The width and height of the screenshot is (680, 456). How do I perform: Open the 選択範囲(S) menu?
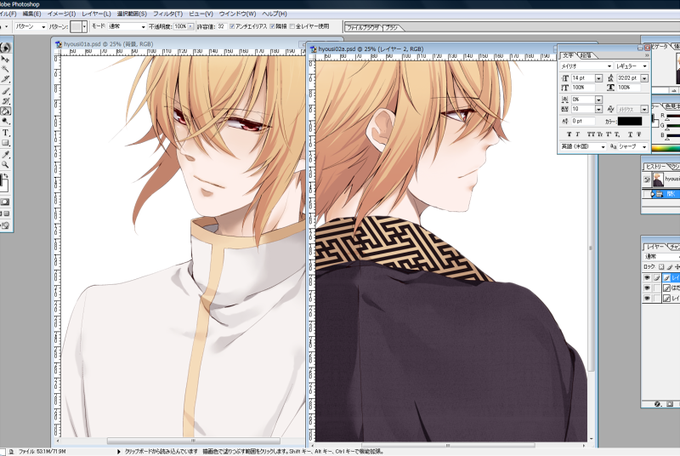pos(131,14)
